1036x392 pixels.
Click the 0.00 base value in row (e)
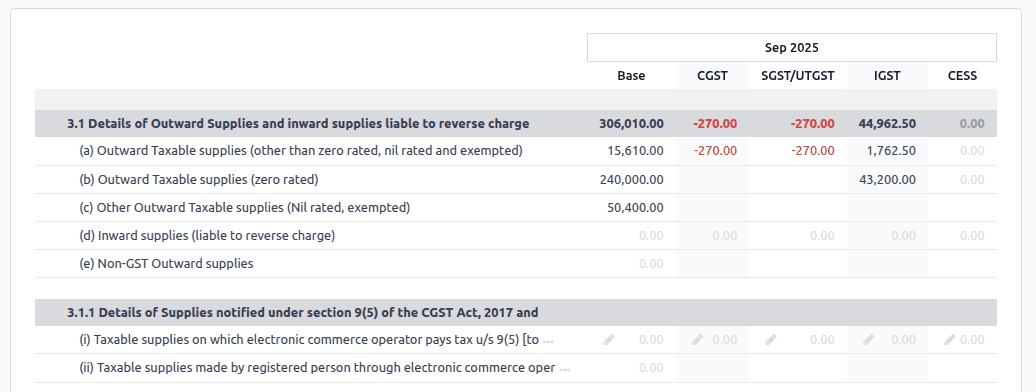coord(651,264)
